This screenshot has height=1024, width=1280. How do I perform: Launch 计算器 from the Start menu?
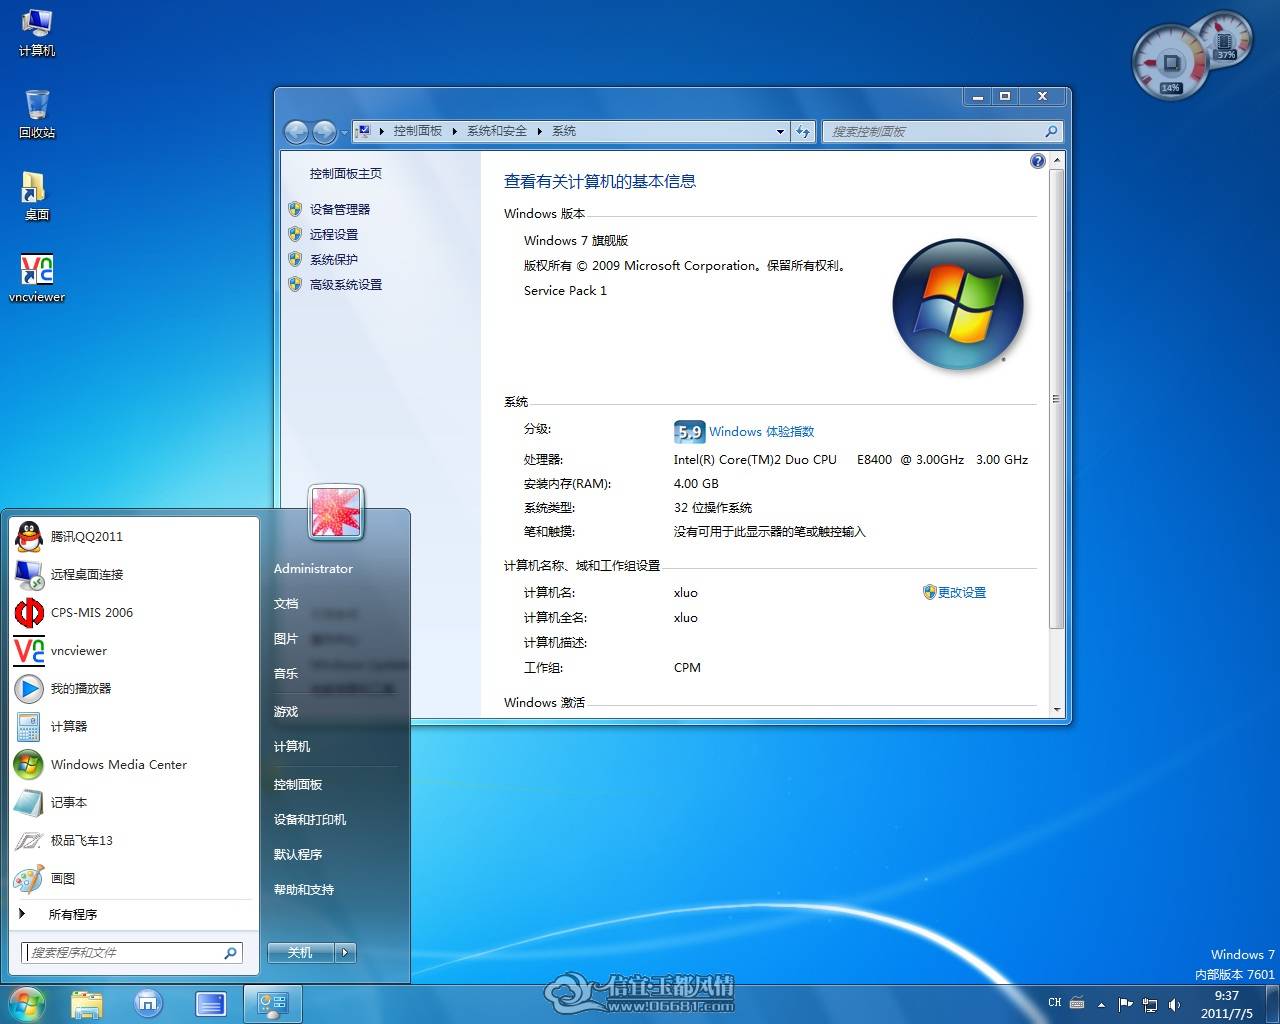pos(134,727)
